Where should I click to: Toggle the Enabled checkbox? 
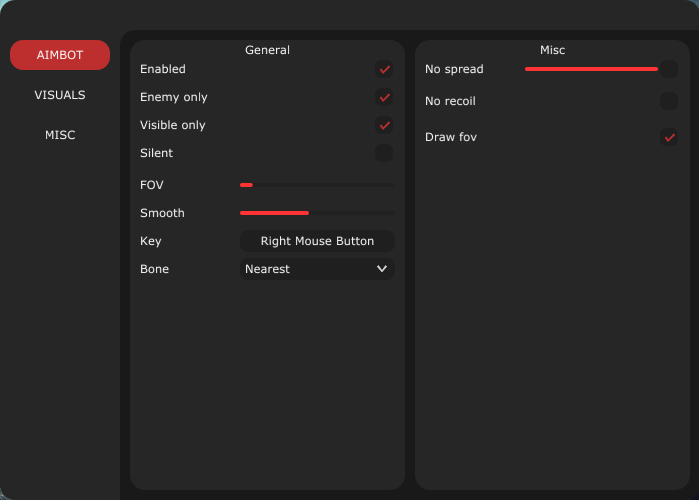(384, 69)
